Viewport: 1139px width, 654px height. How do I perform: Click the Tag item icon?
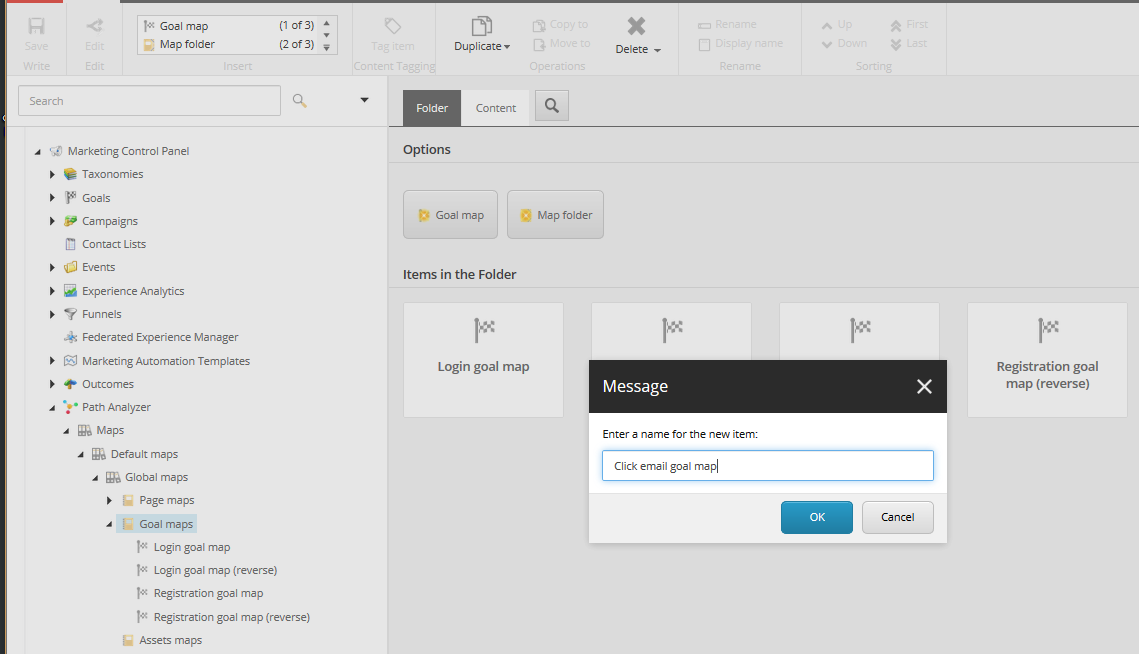pyautogui.click(x=392, y=27)
